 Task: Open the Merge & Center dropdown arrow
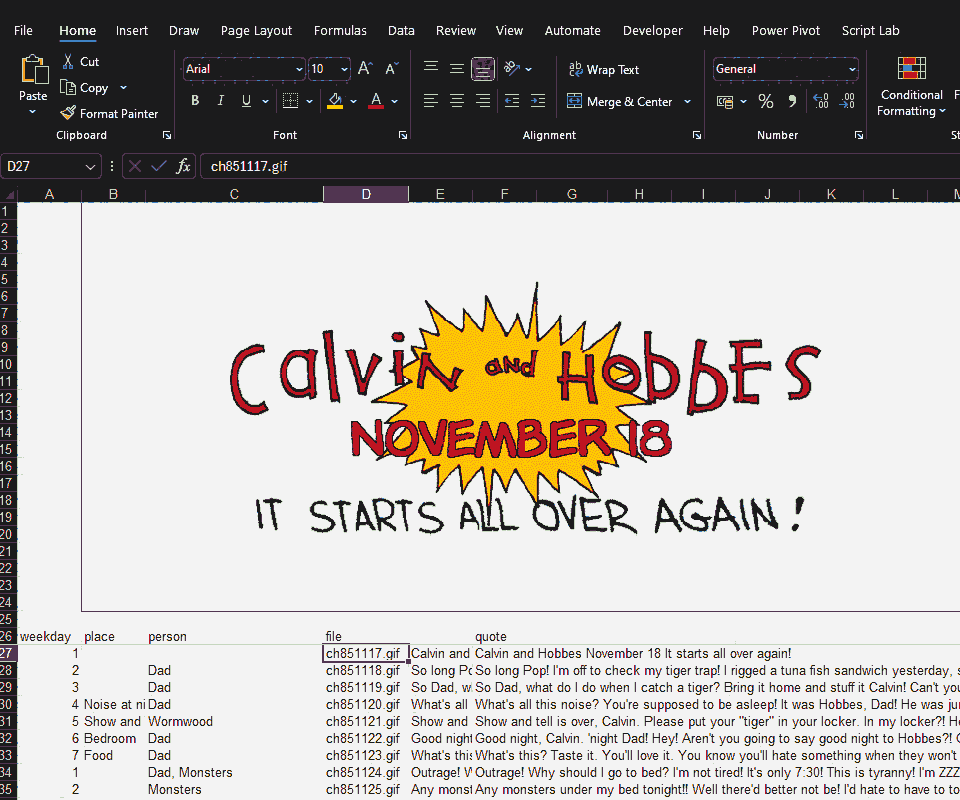click(687, 102)
